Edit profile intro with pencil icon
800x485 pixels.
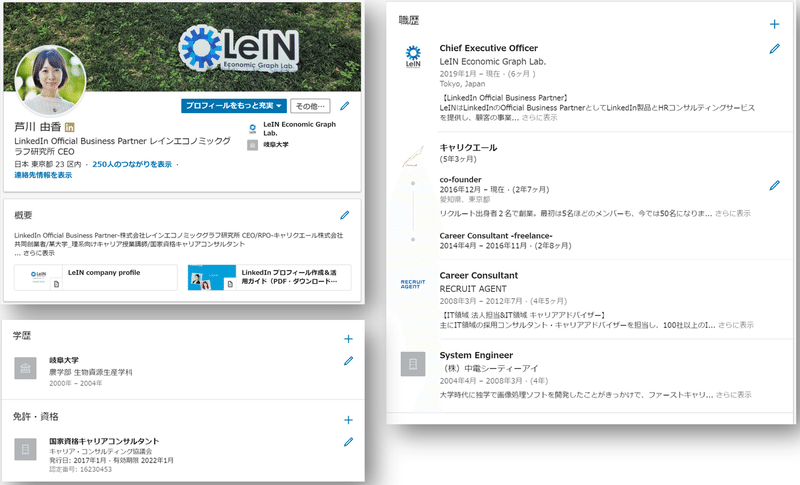[345, 106]
